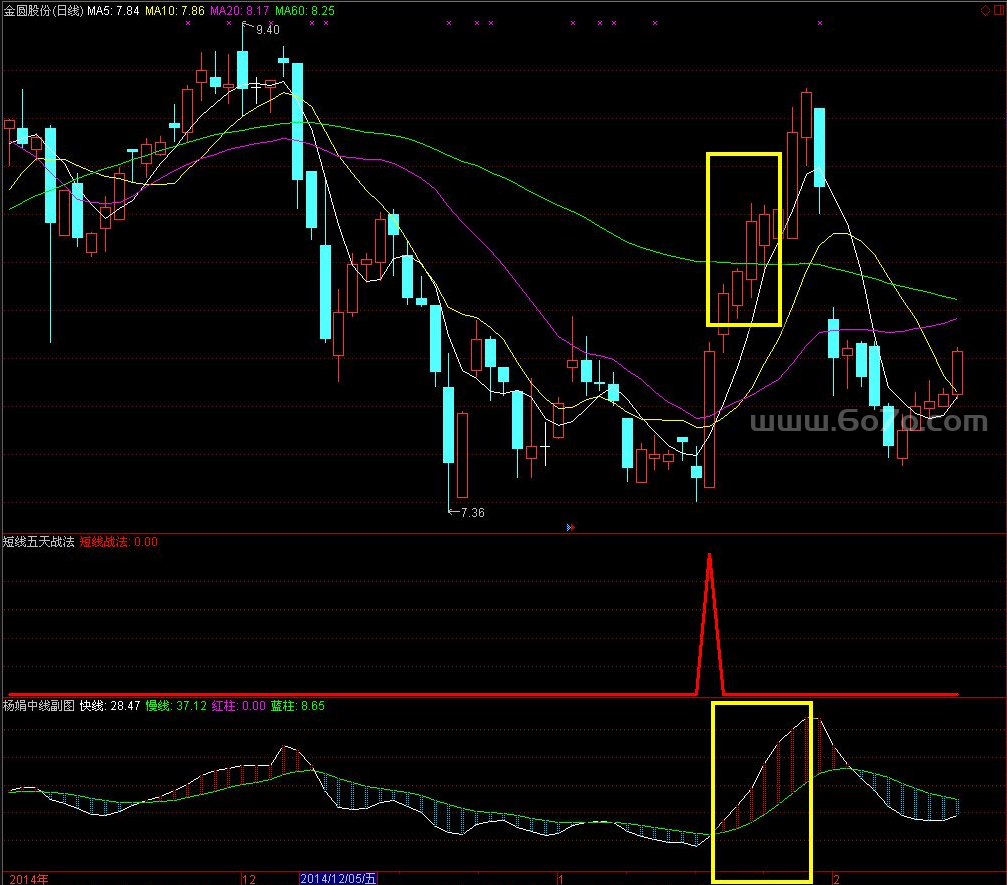Select the MA20: 8.17 indicator label
Screen dimensions: 1007x885
pos(240,10)
